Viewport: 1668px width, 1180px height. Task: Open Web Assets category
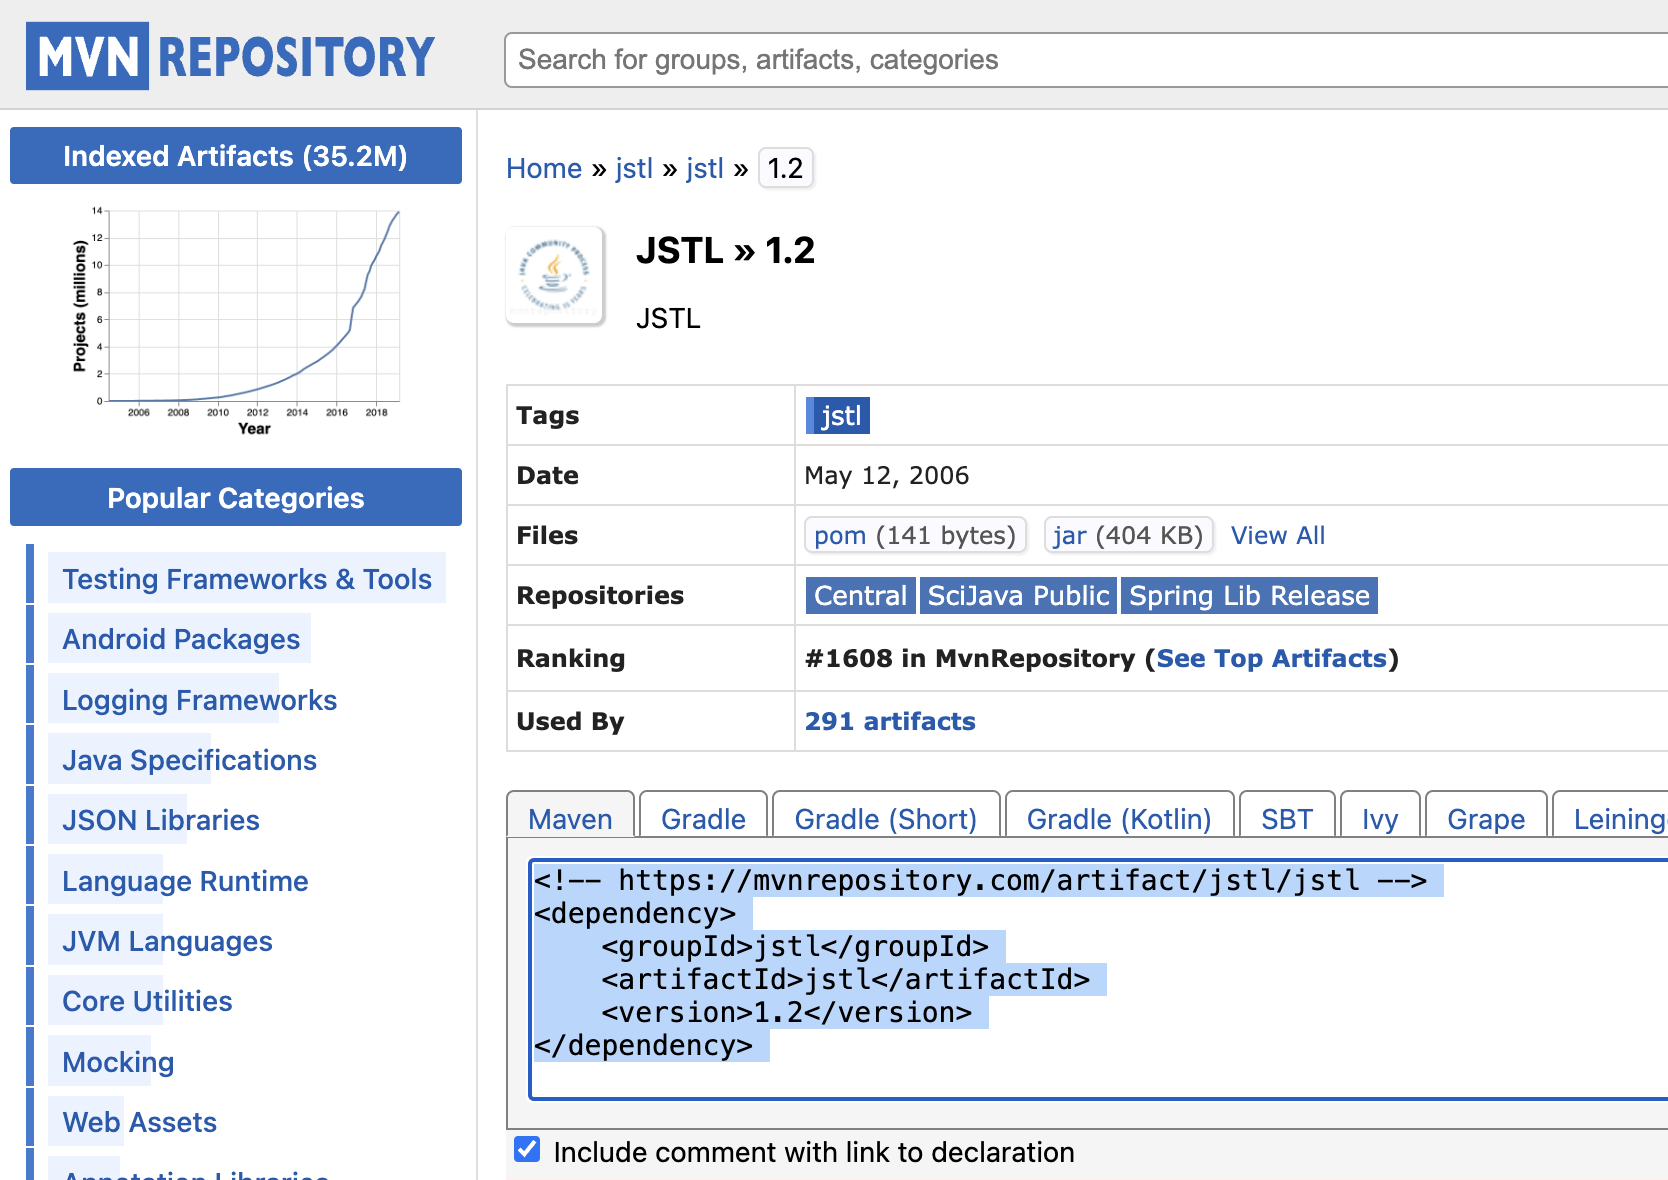pos(139,1122)
